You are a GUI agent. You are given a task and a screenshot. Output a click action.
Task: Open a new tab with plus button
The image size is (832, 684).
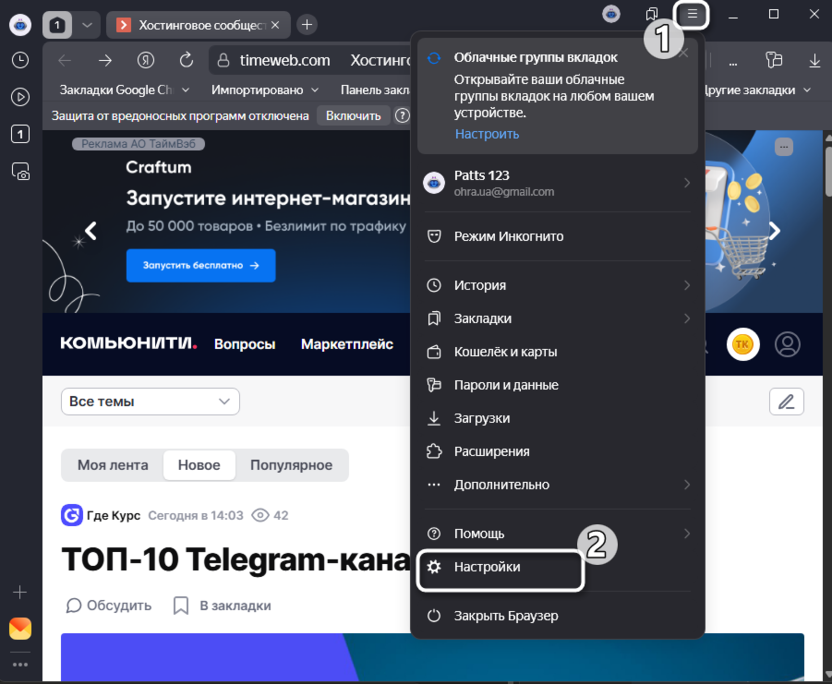[307, 24]
